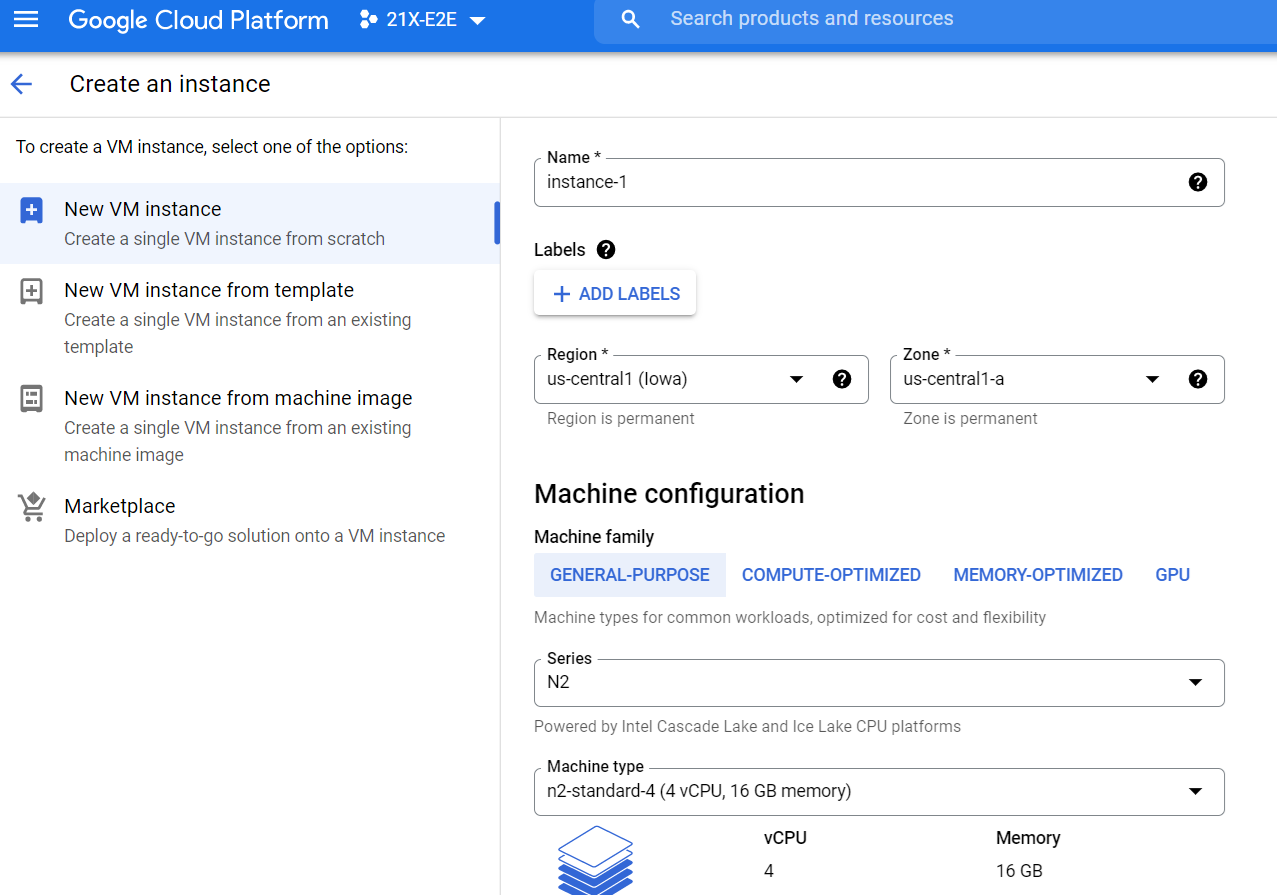The width and height of the screenshot is (1277, 895).
Task: Switch to Memory-Optimized machine family
Action: click(x=1037, y=575)
